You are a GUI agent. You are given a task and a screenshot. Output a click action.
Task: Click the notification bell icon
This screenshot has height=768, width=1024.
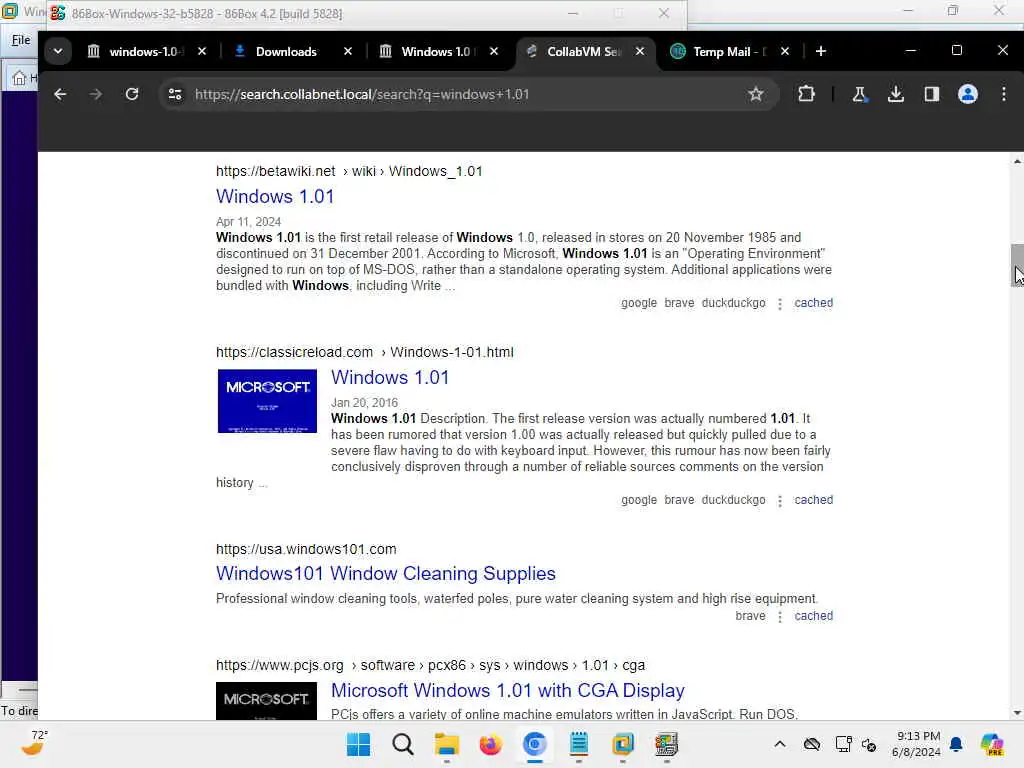[x=956, y=744]
